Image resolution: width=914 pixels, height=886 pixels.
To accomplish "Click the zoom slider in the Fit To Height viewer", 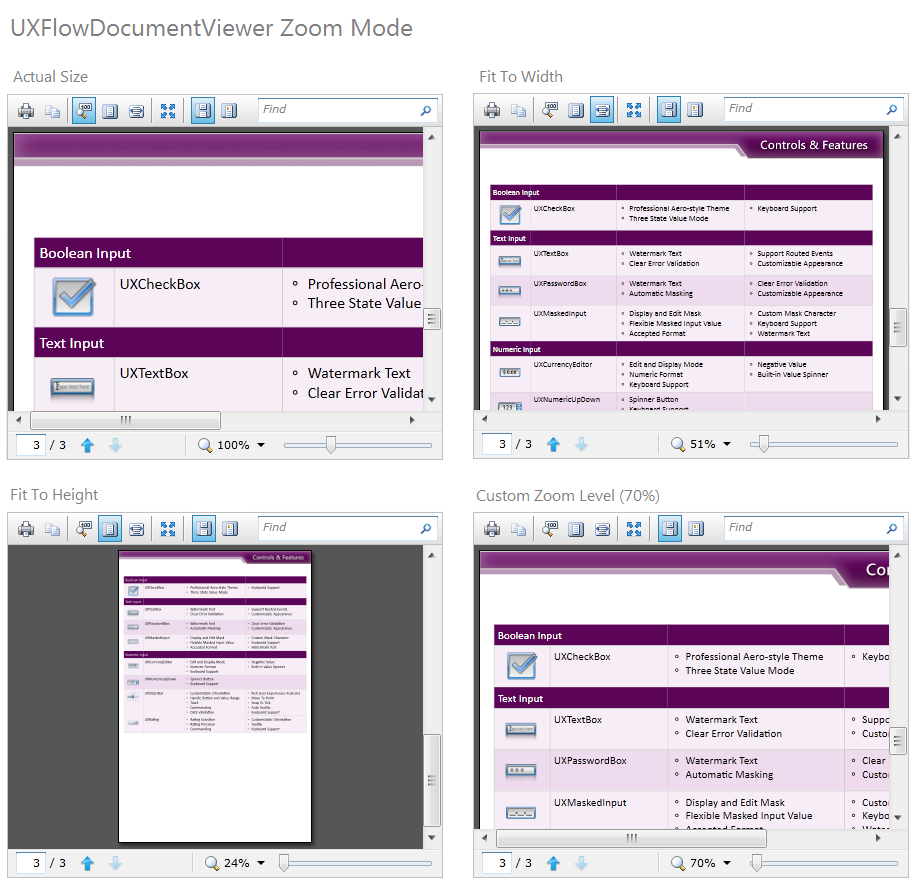I will [358, 863].
